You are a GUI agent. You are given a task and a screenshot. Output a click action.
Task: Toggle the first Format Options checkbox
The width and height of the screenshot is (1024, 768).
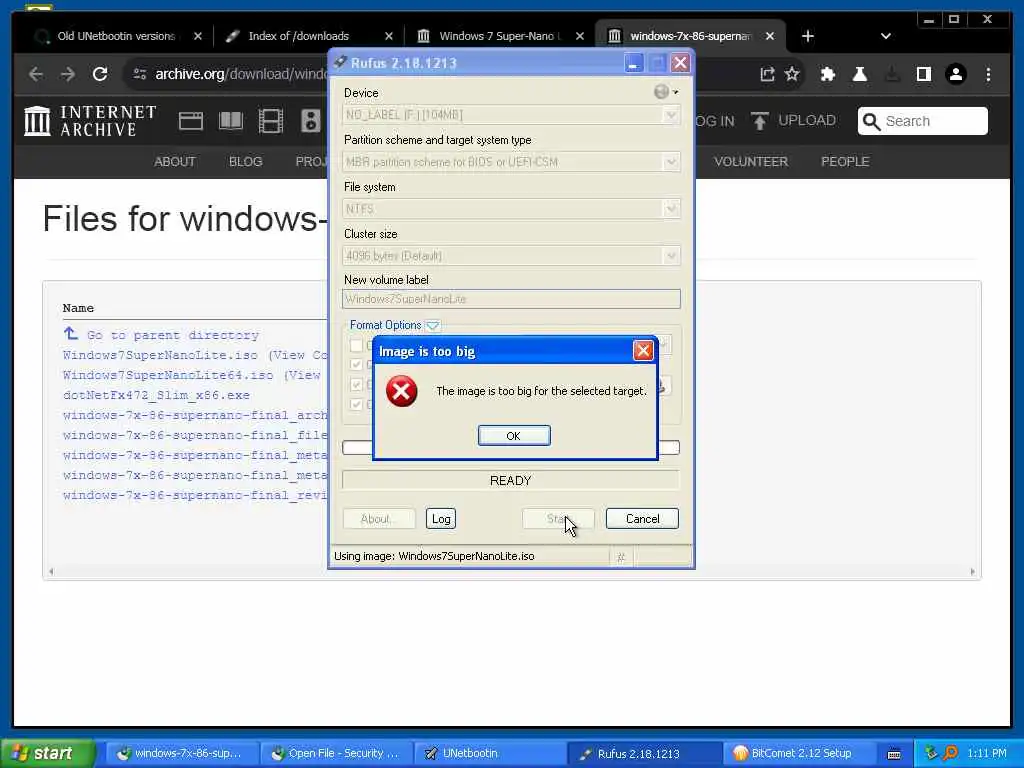tap(357, 345)
